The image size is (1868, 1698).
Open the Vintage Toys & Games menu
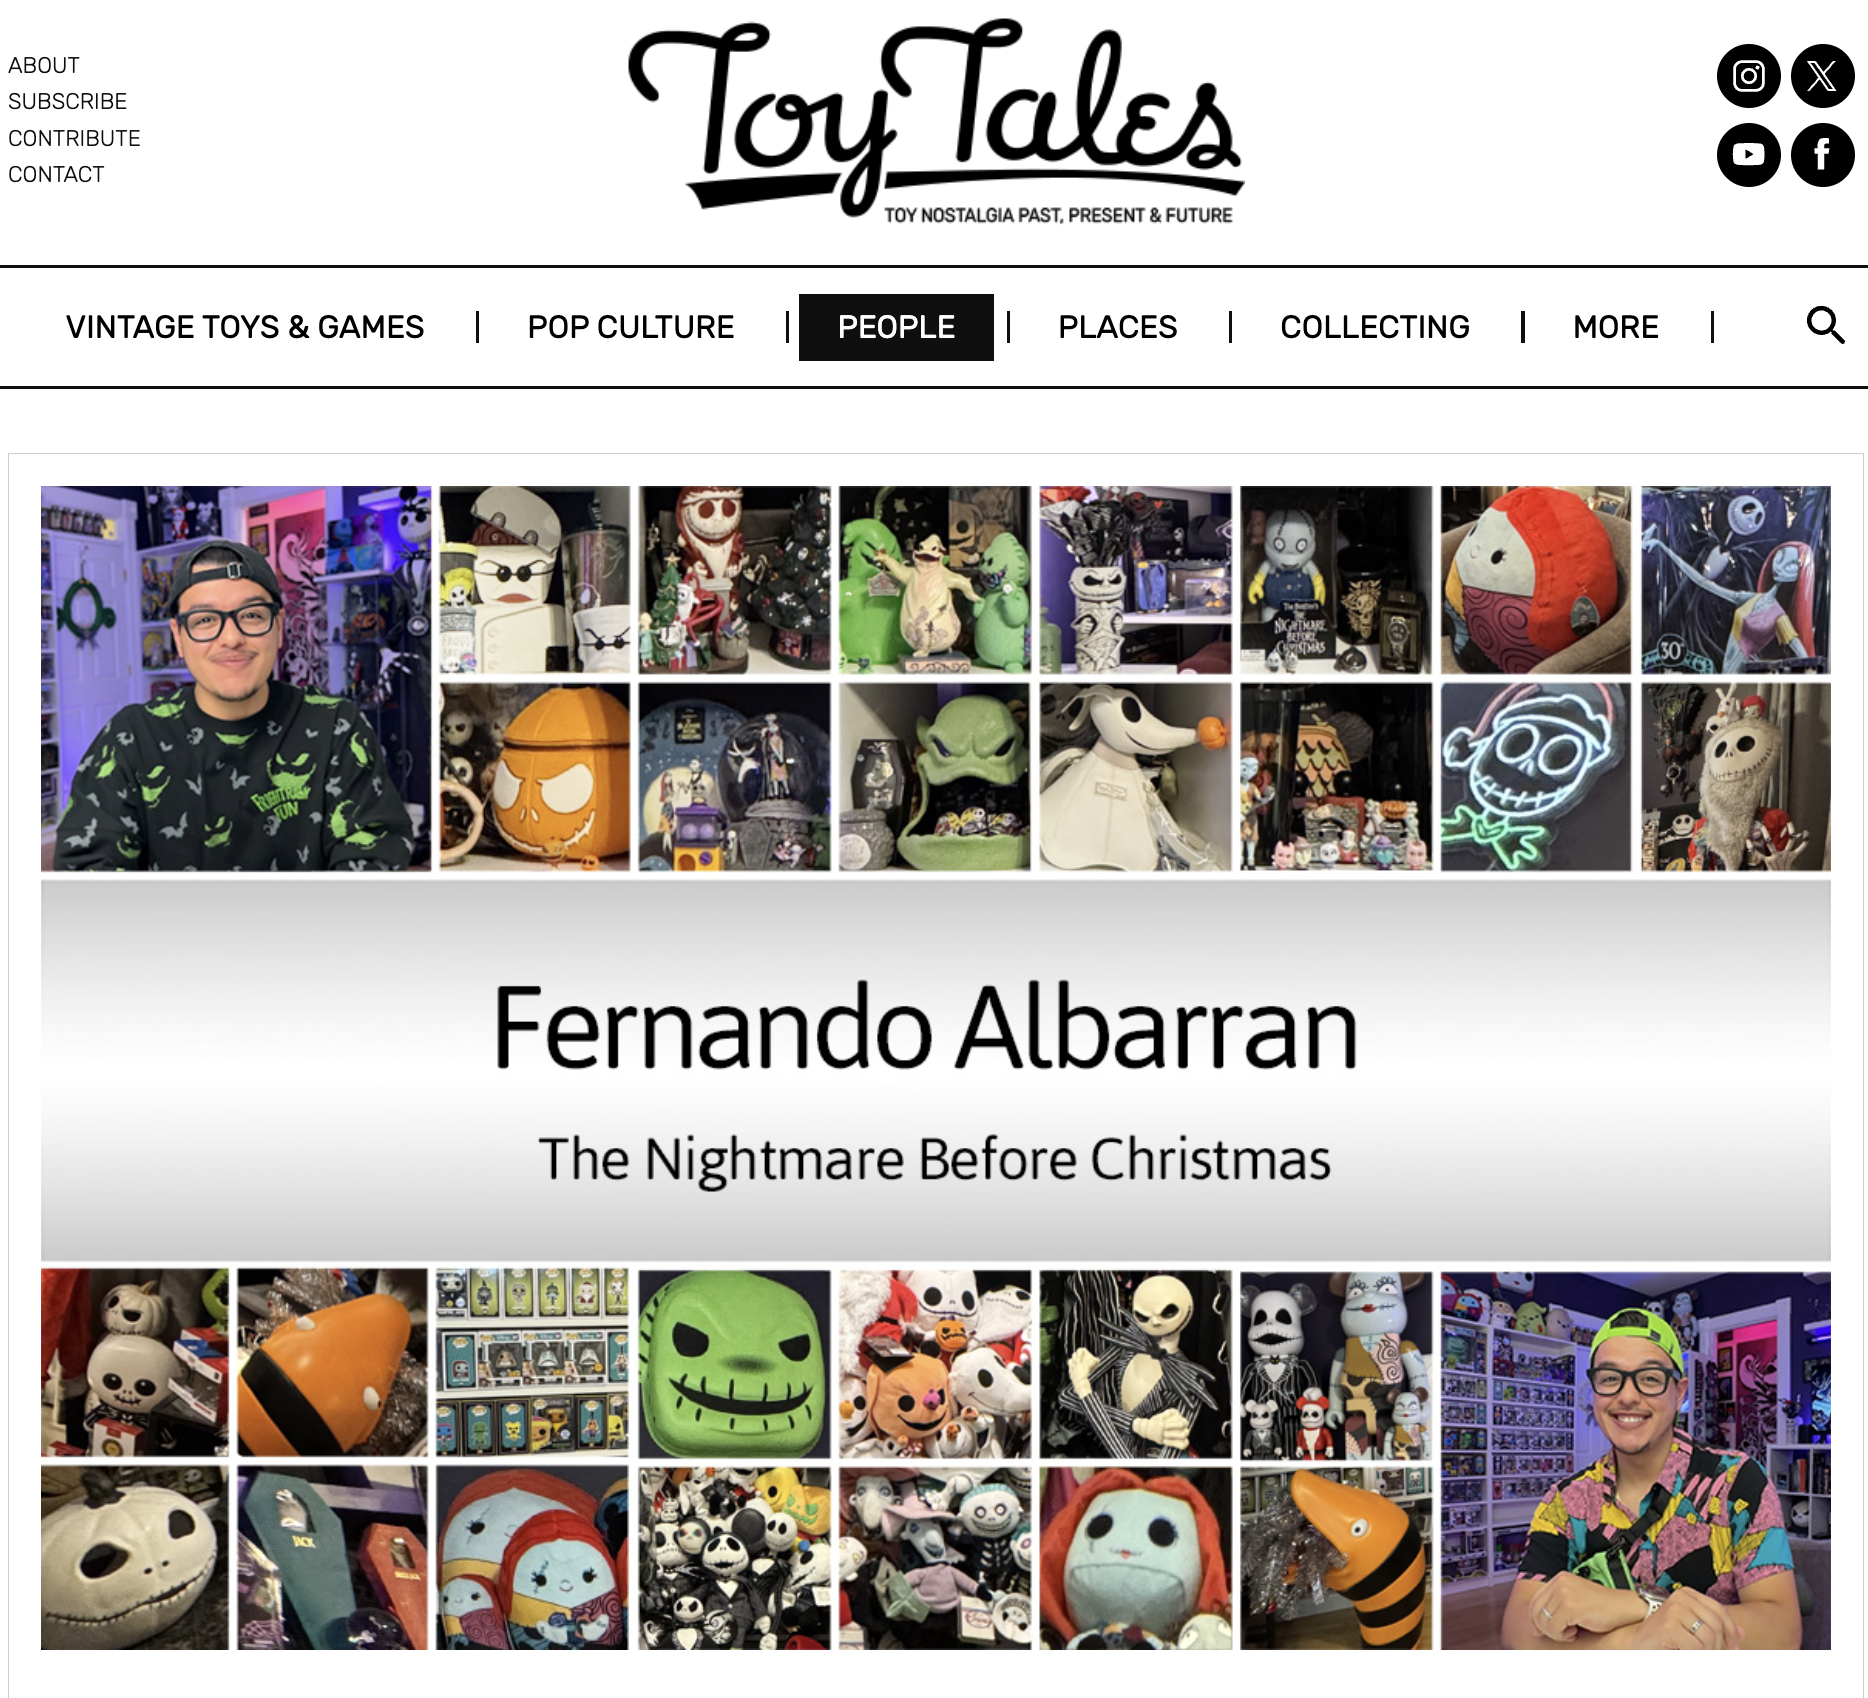point(245,327)
